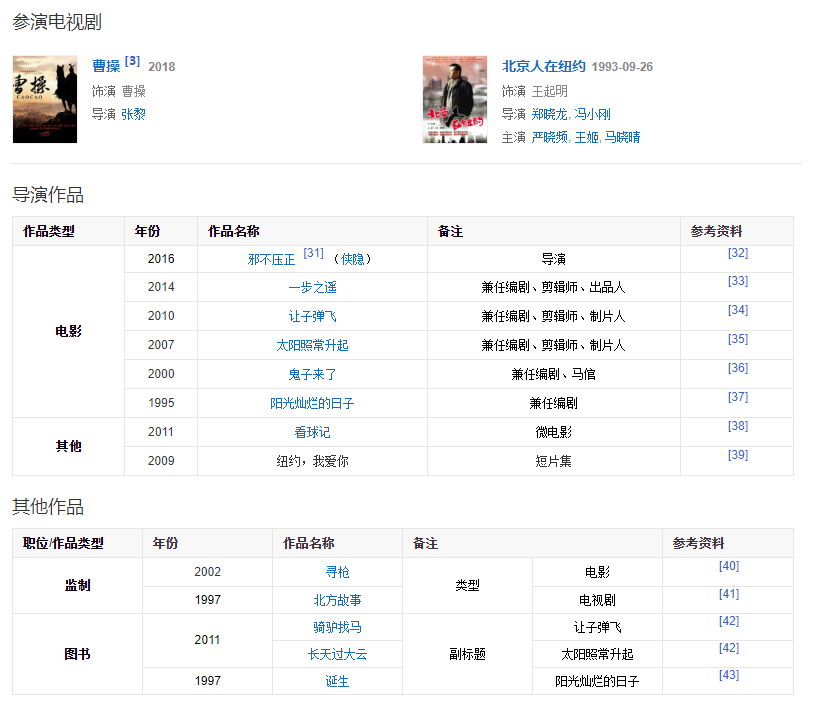Open the 骑驴找马 book link
820x710 pixels.
[337, 627]
